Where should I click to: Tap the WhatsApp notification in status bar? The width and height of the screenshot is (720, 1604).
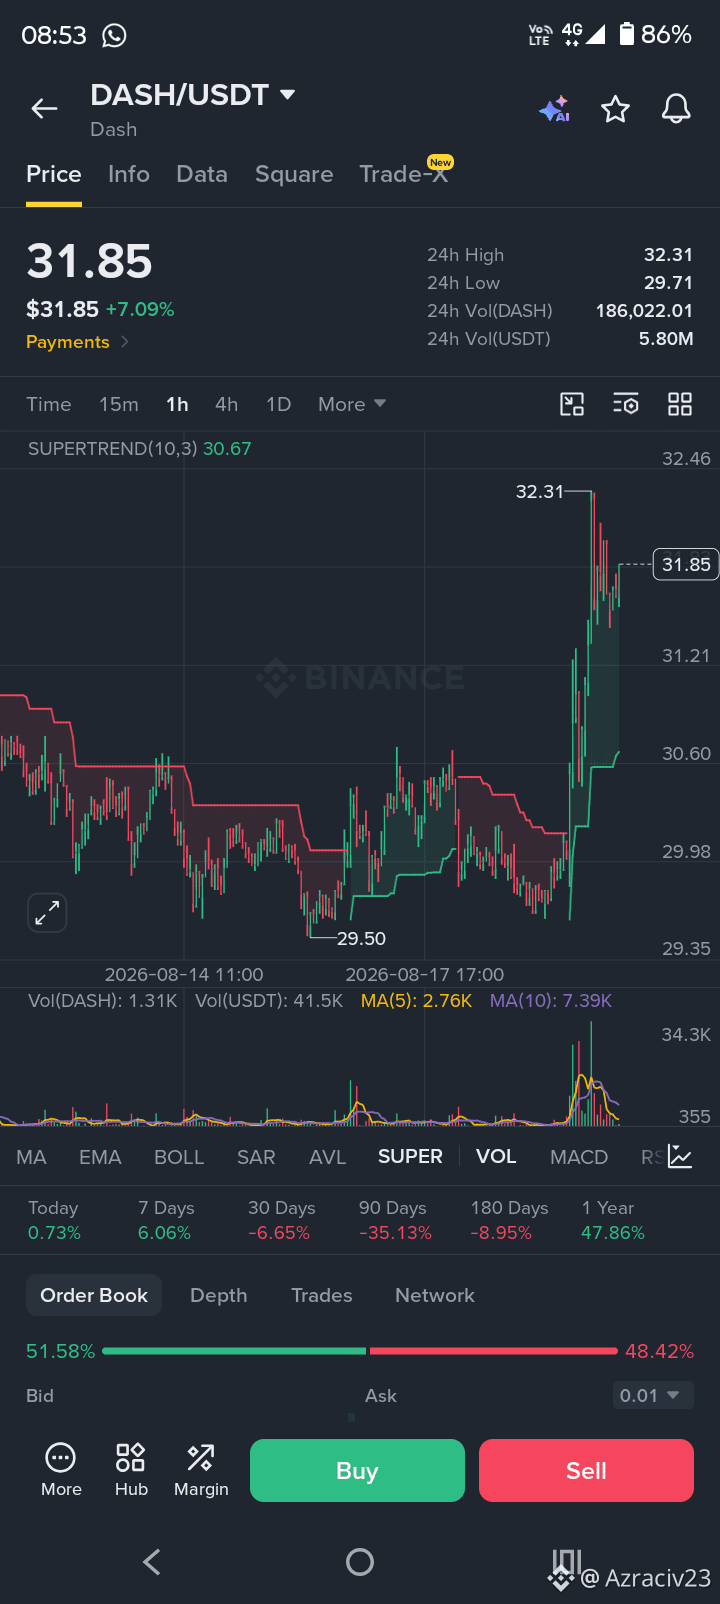115,35
